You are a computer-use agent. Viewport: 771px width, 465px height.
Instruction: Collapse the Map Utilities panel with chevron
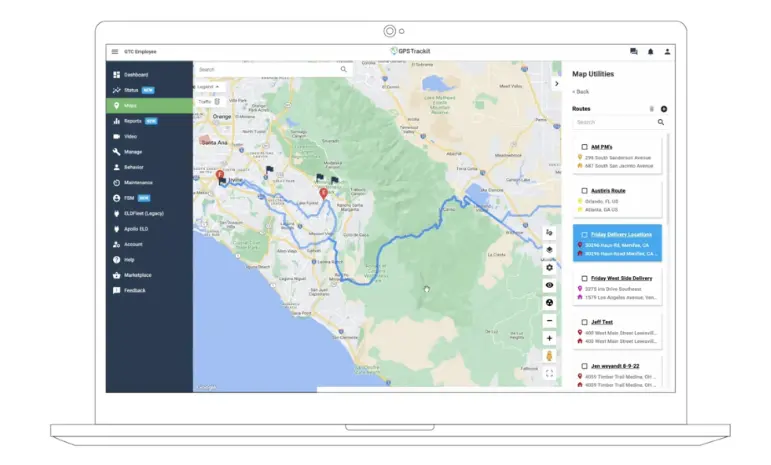tap(557, 84)
